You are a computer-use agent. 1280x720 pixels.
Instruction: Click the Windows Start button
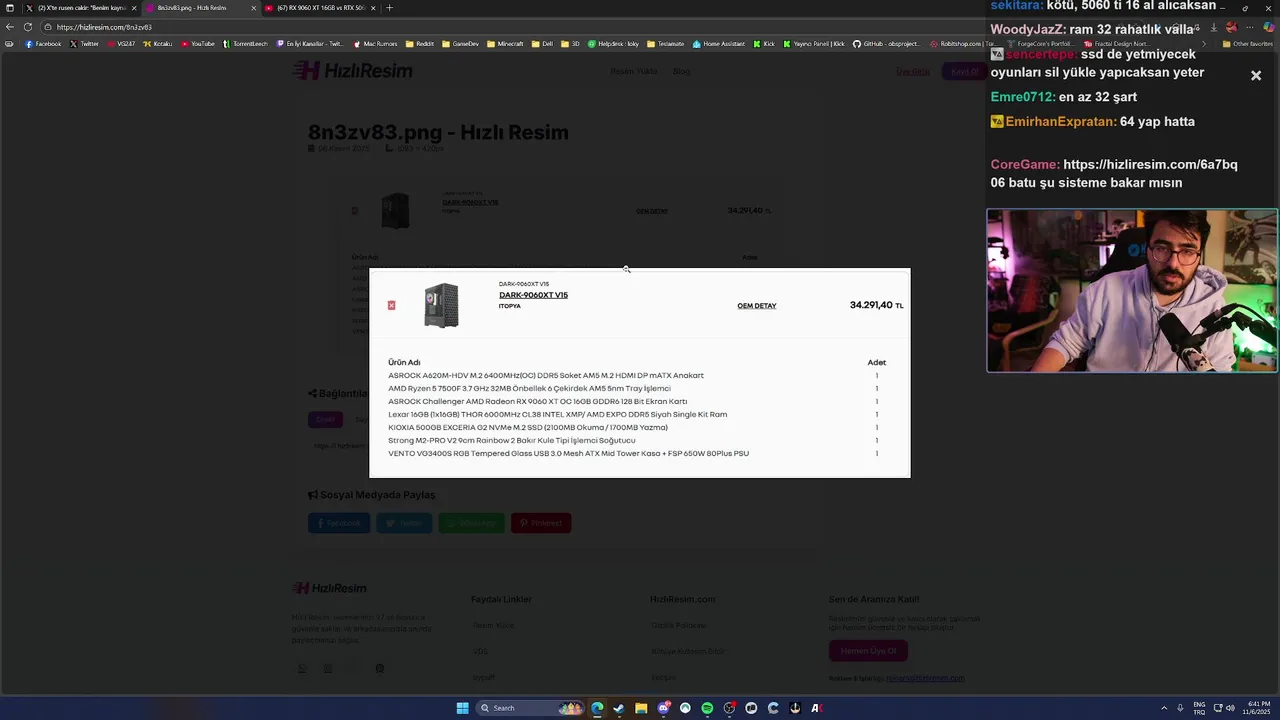pos(462,708)
